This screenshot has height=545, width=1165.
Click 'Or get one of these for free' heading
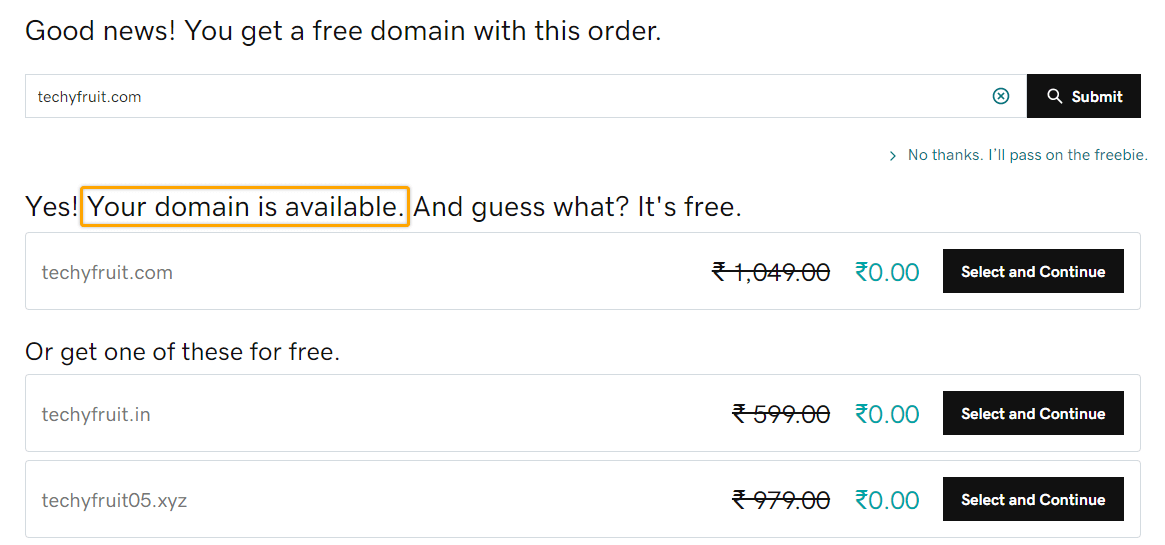[183, 350]
